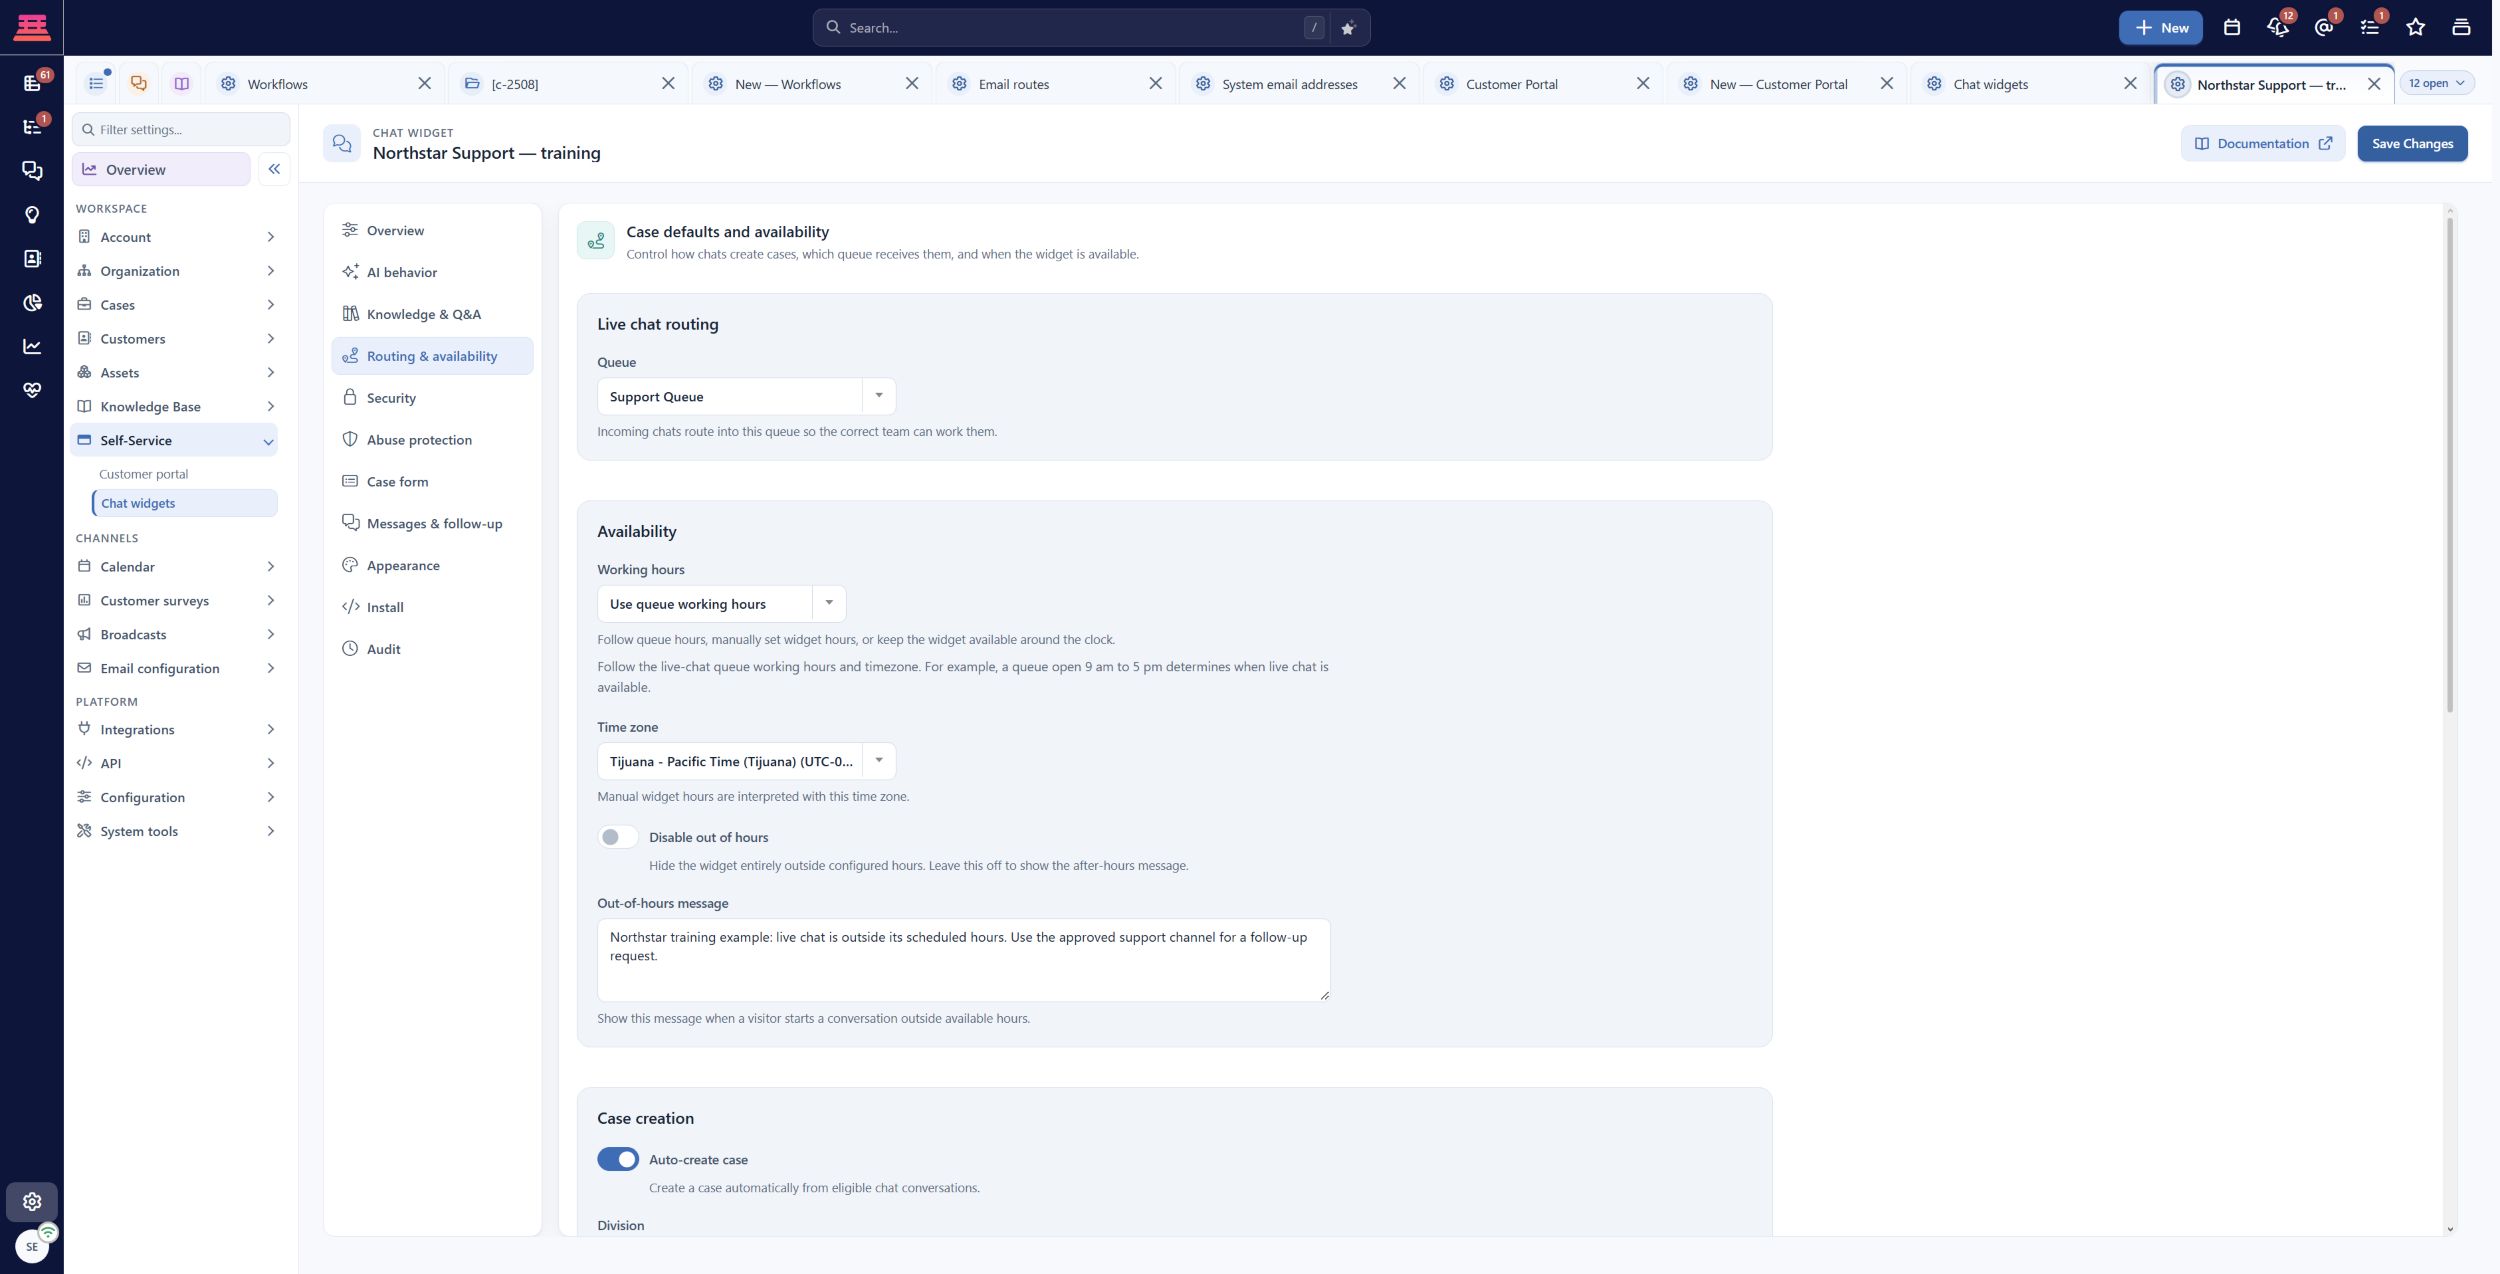This screenshot has width=2500, height=1274.
Task: Click the book icon tab shortcut
Action: 181,84
